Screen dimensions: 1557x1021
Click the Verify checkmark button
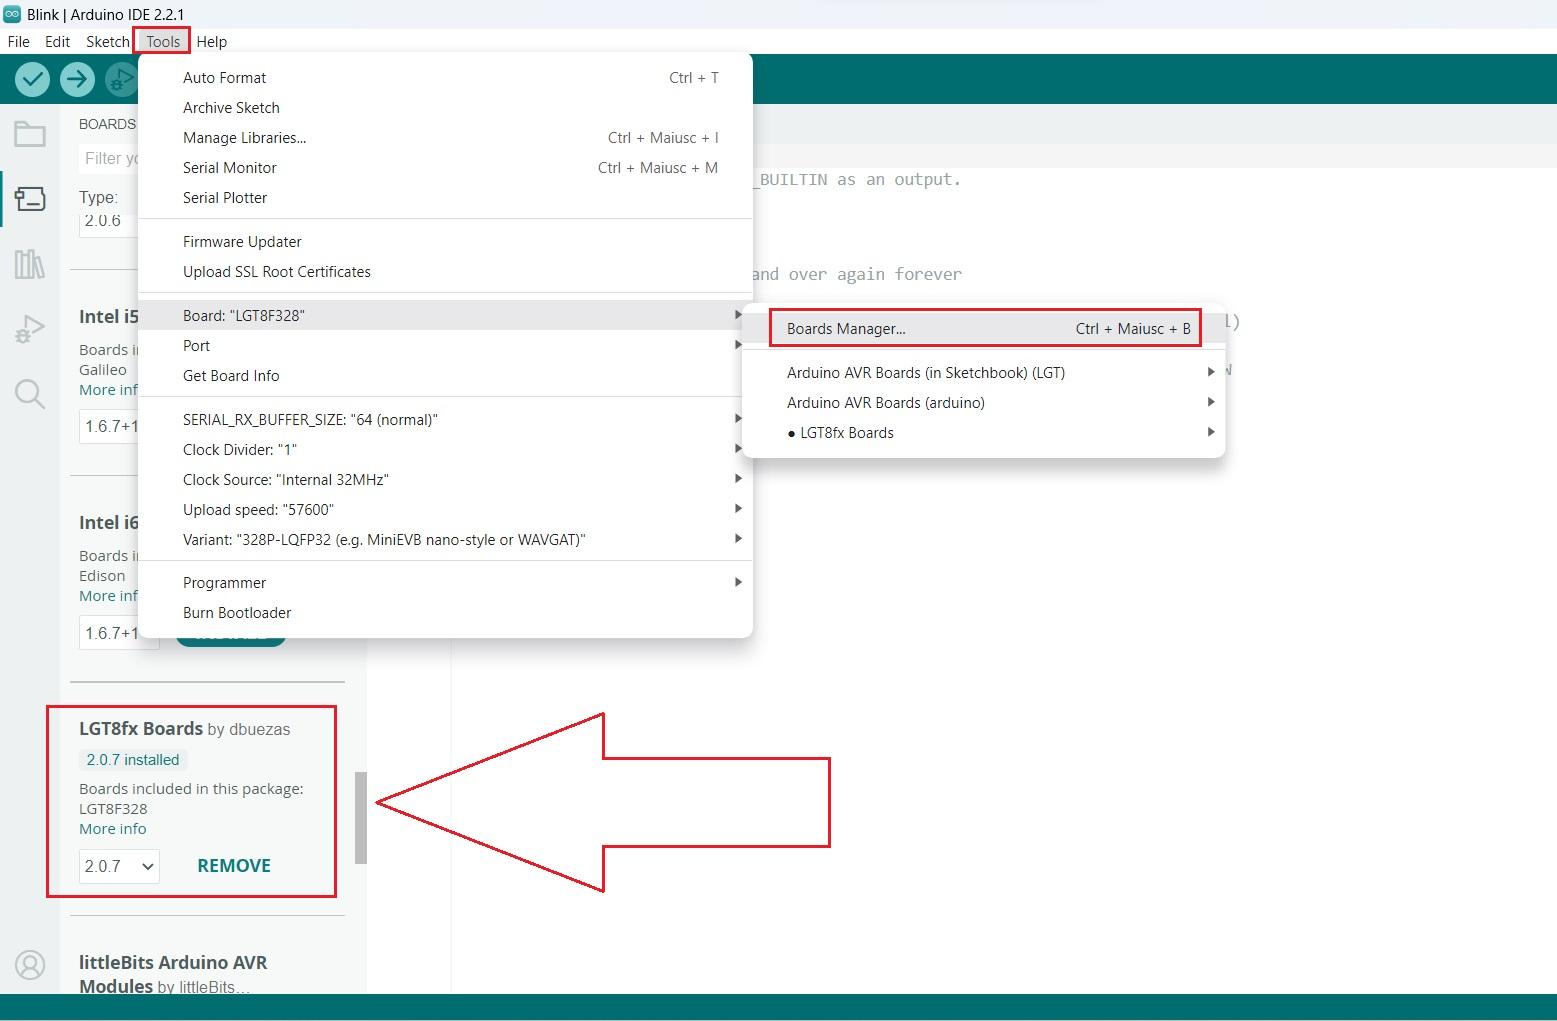(x=32, y=79)
